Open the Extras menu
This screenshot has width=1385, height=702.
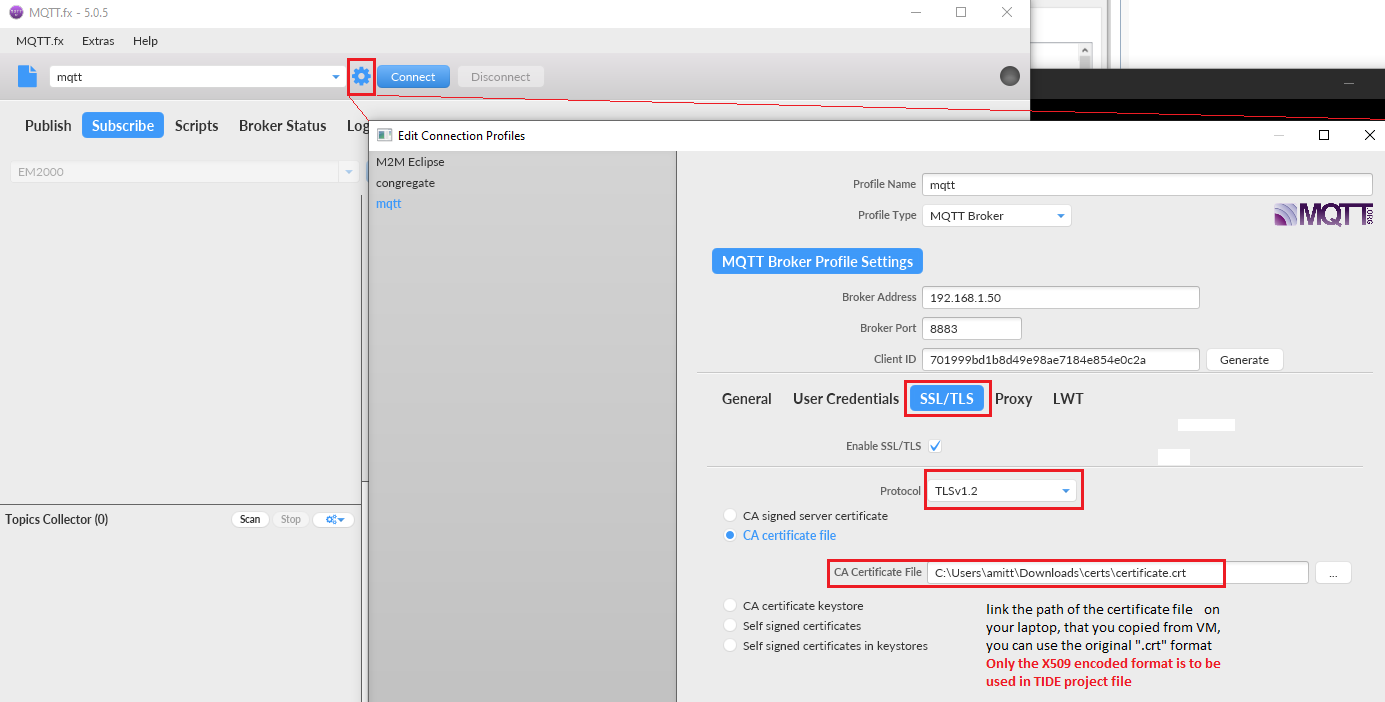[x=98, y=41]
